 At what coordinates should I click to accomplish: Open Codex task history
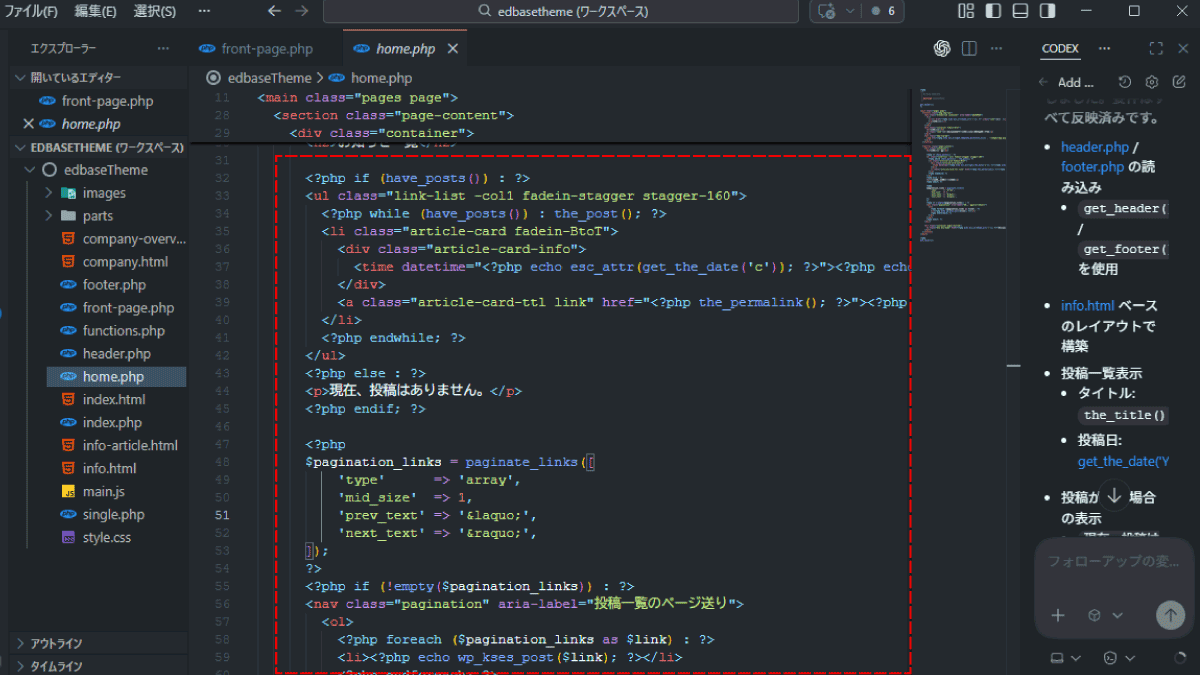pyautogui.click(x=1125, y=82)
